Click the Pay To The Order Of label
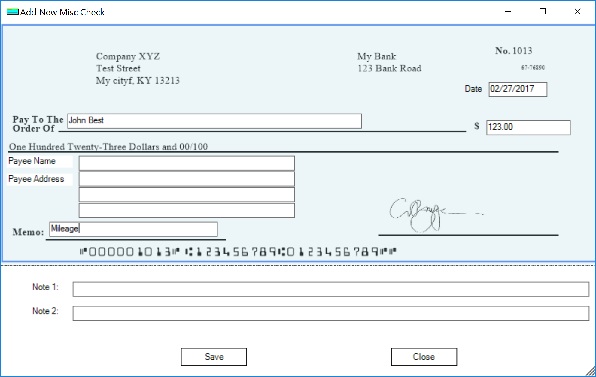 coord(38,124)
